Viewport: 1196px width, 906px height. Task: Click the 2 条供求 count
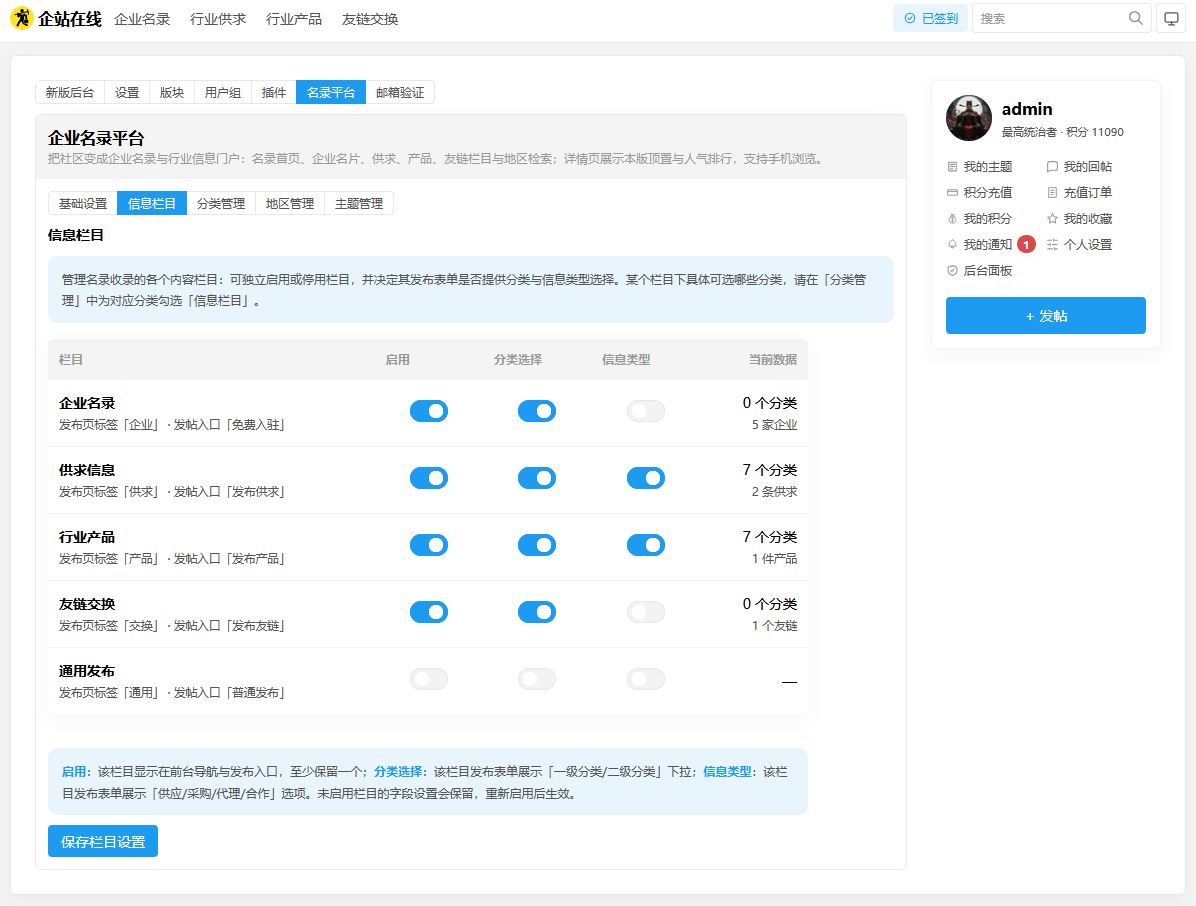coord(774,492)
